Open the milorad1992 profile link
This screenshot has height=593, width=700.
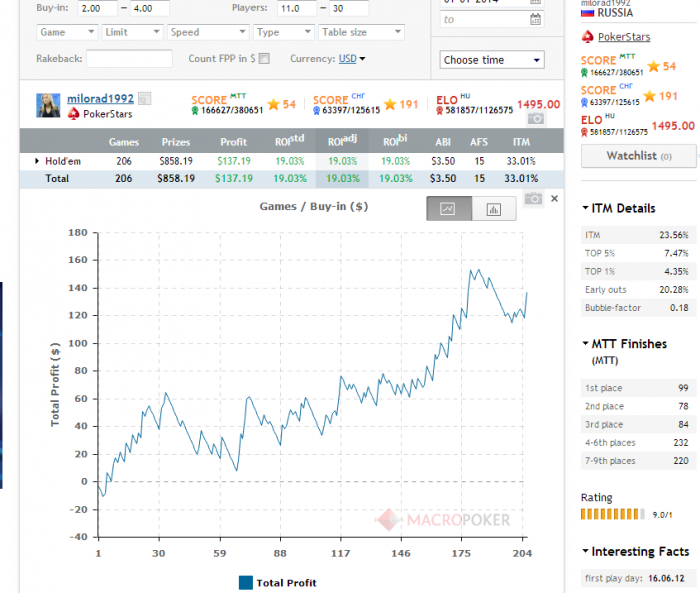(x=100, y=98)
